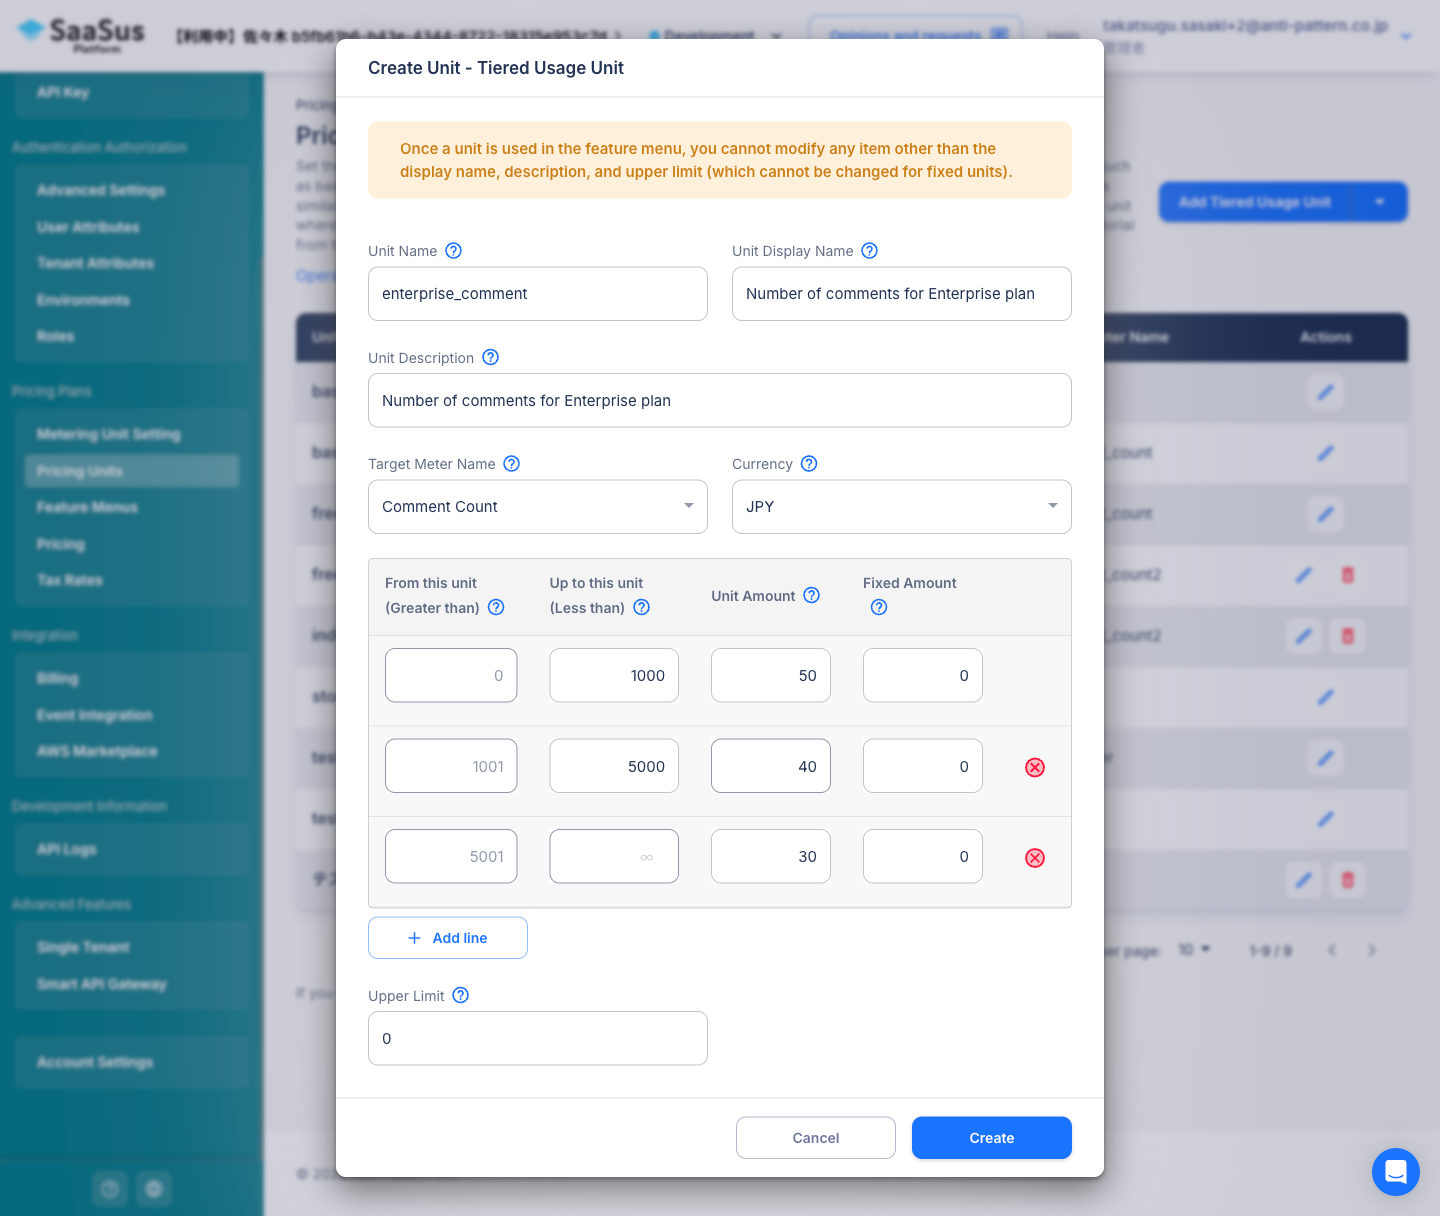Screen dimensions: 1440x1216
Task: Click the Currency help icon
Action: (809, 464)
